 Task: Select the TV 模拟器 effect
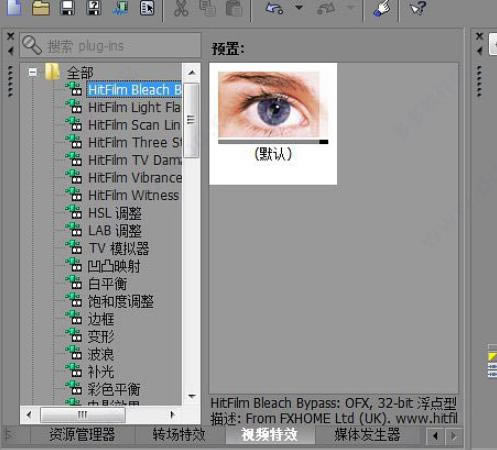pos(119,248)
